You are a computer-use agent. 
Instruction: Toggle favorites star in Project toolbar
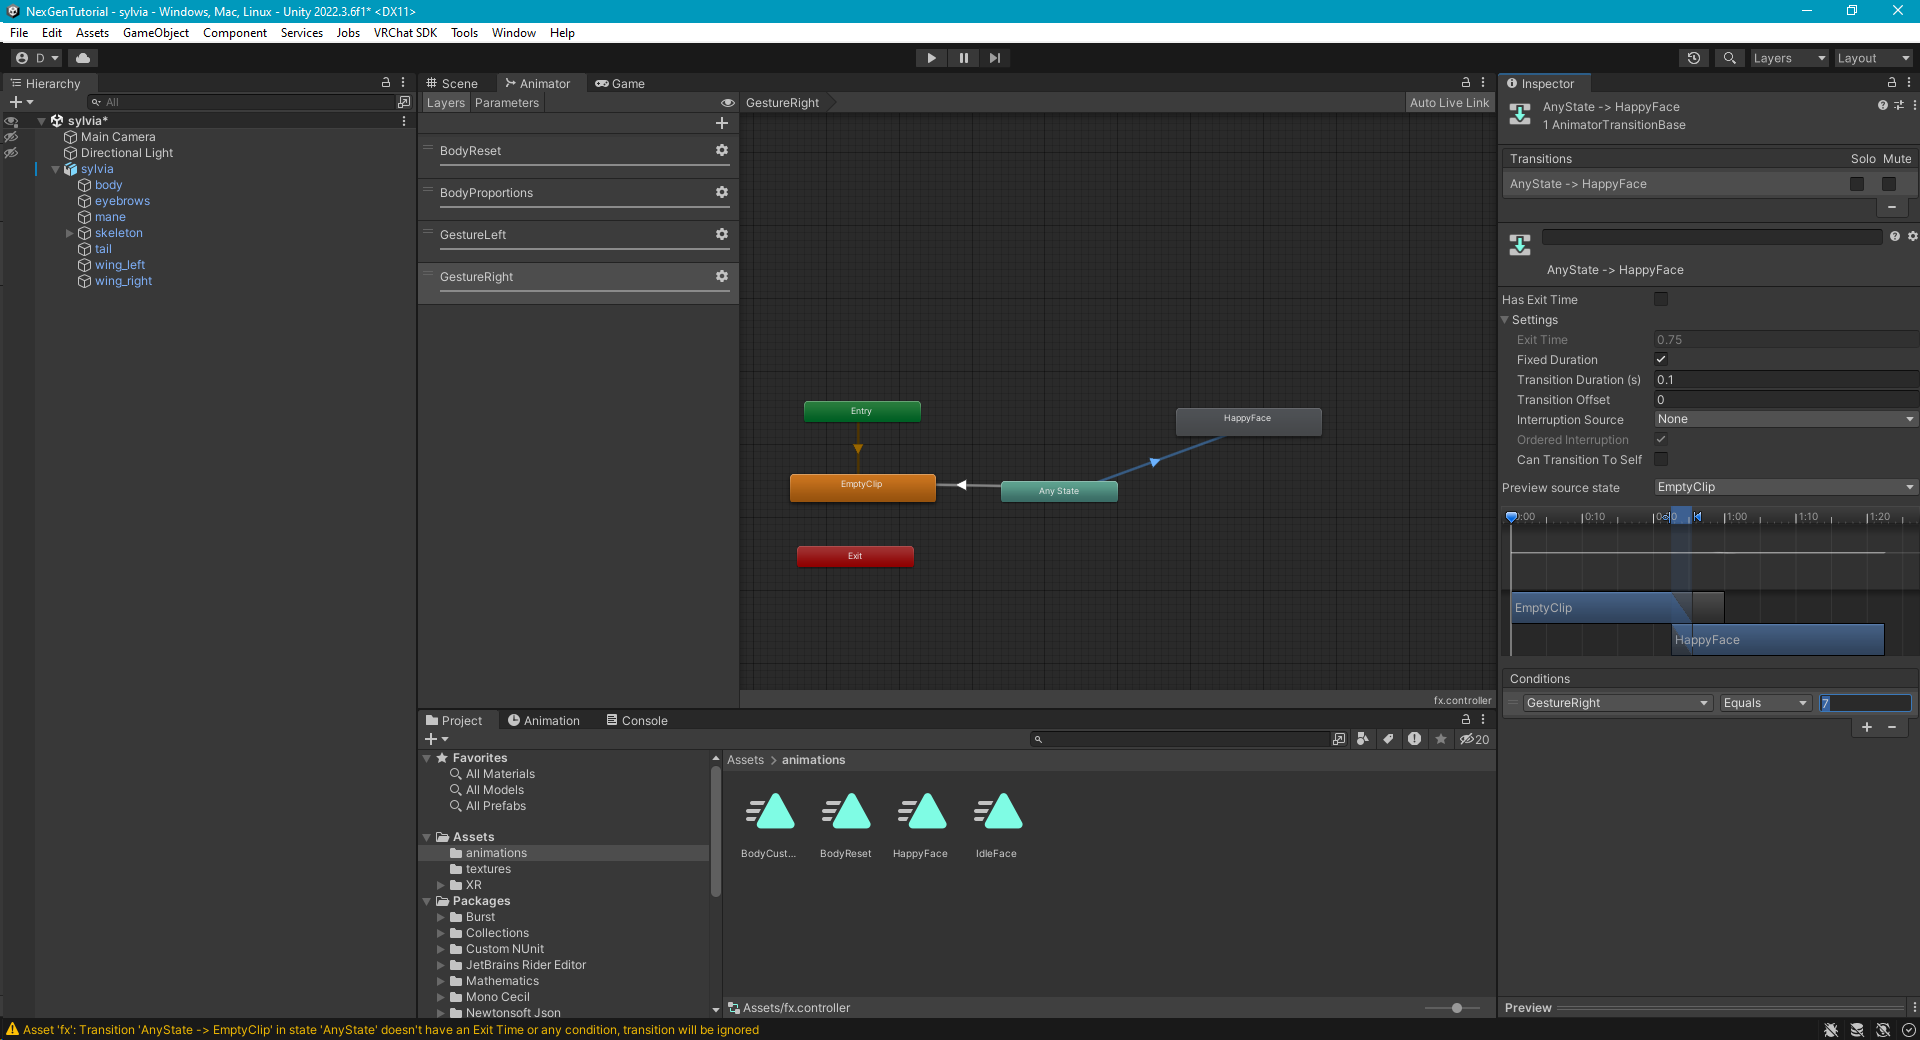pyautogui.click(x=1441, y=739)
